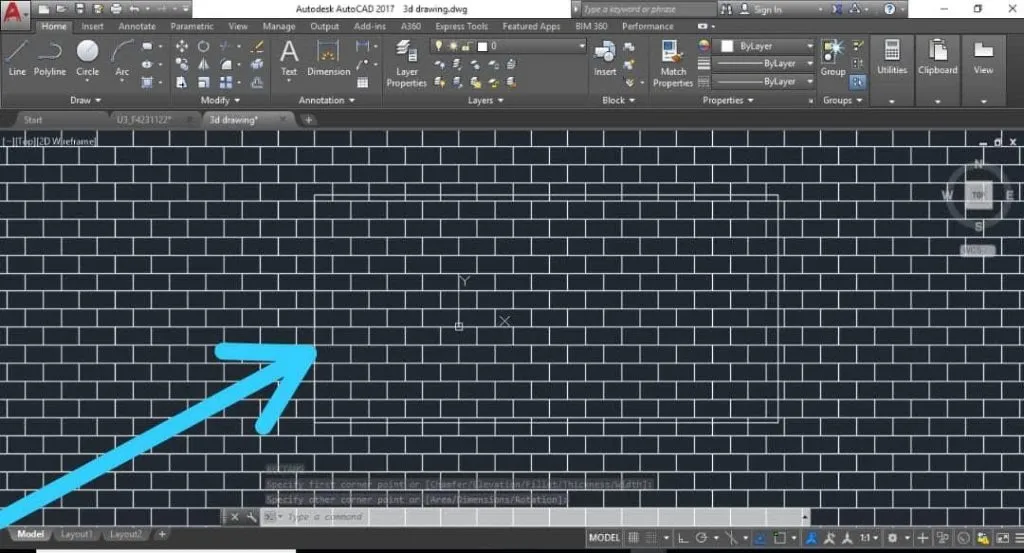Screen dimensions: 1024x553
Task: Expand the Draw panel
Action: [x=86, y=101]
